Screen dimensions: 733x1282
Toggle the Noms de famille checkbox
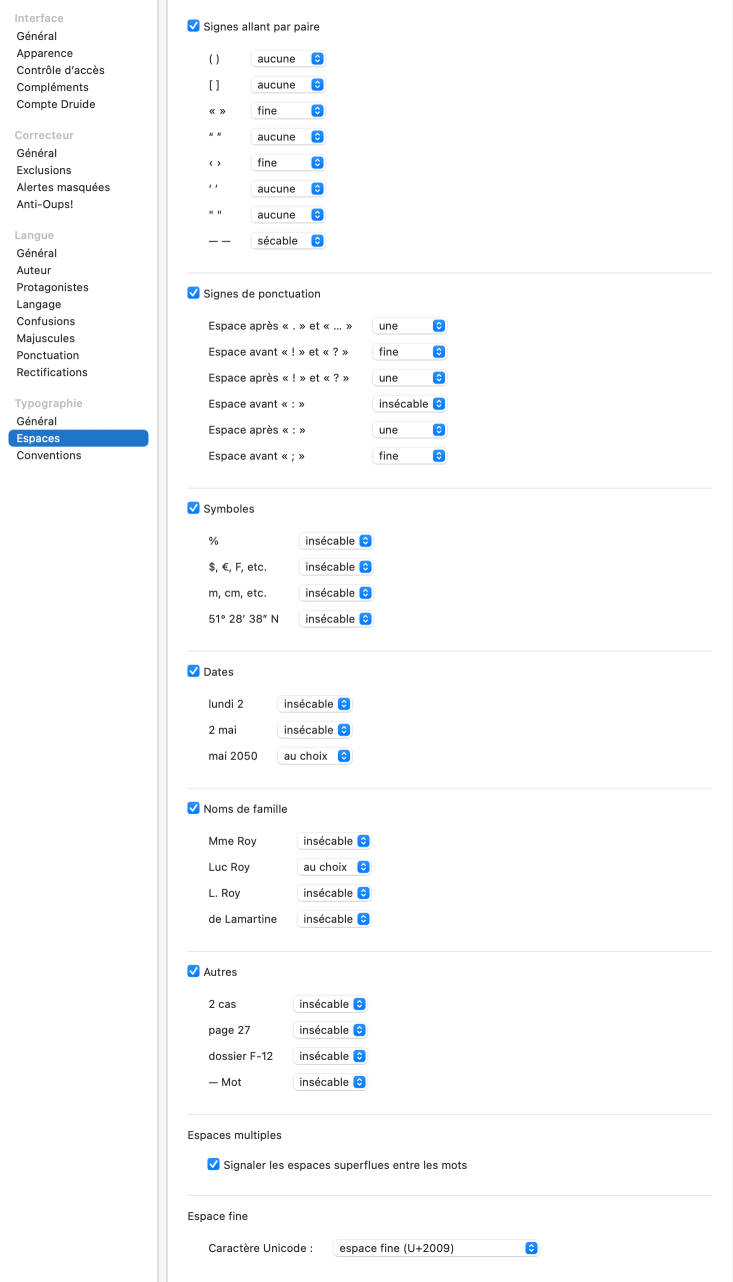point(194,808)
